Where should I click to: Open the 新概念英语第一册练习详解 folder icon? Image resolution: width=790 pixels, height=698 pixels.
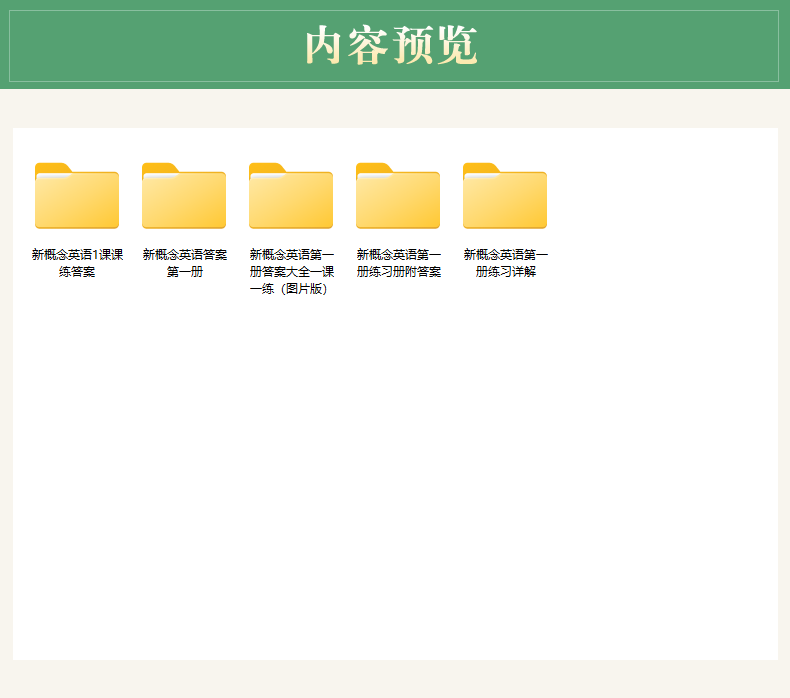click(505, 196)
